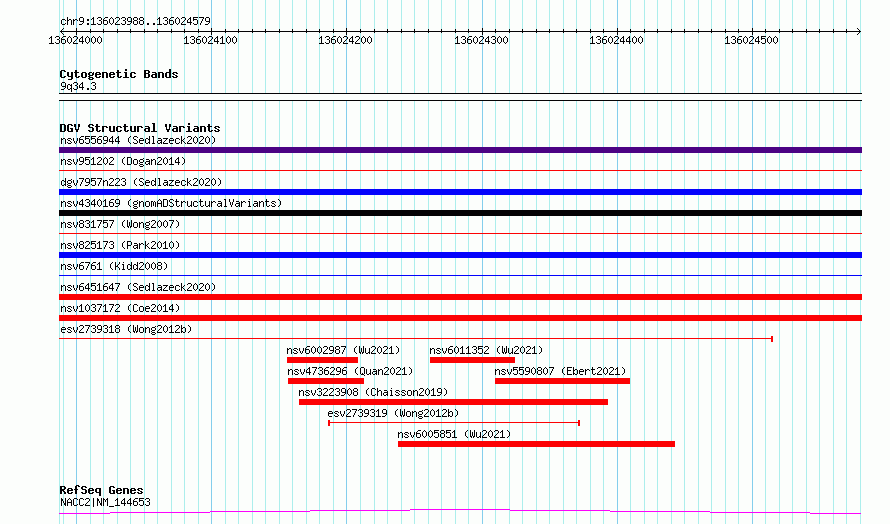Click the red nsv5590807 variant bar

coord(562,381)
